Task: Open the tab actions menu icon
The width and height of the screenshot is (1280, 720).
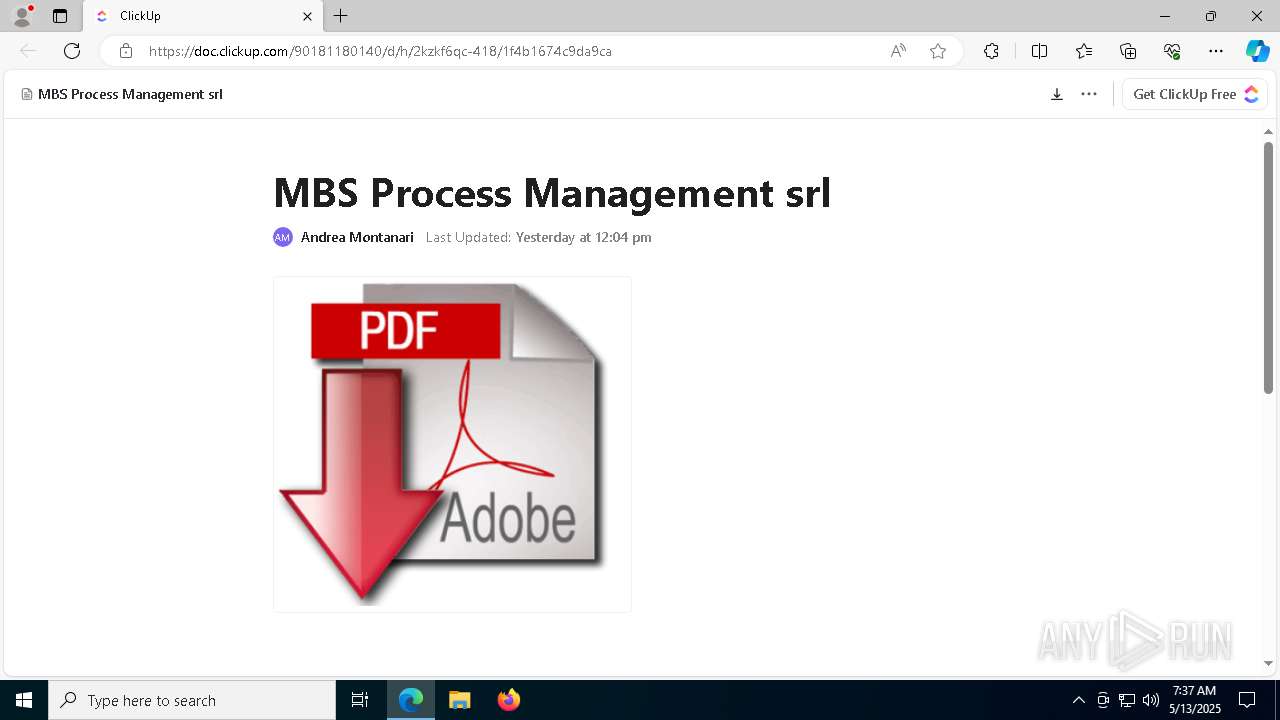Action: (x=60, y=16)
